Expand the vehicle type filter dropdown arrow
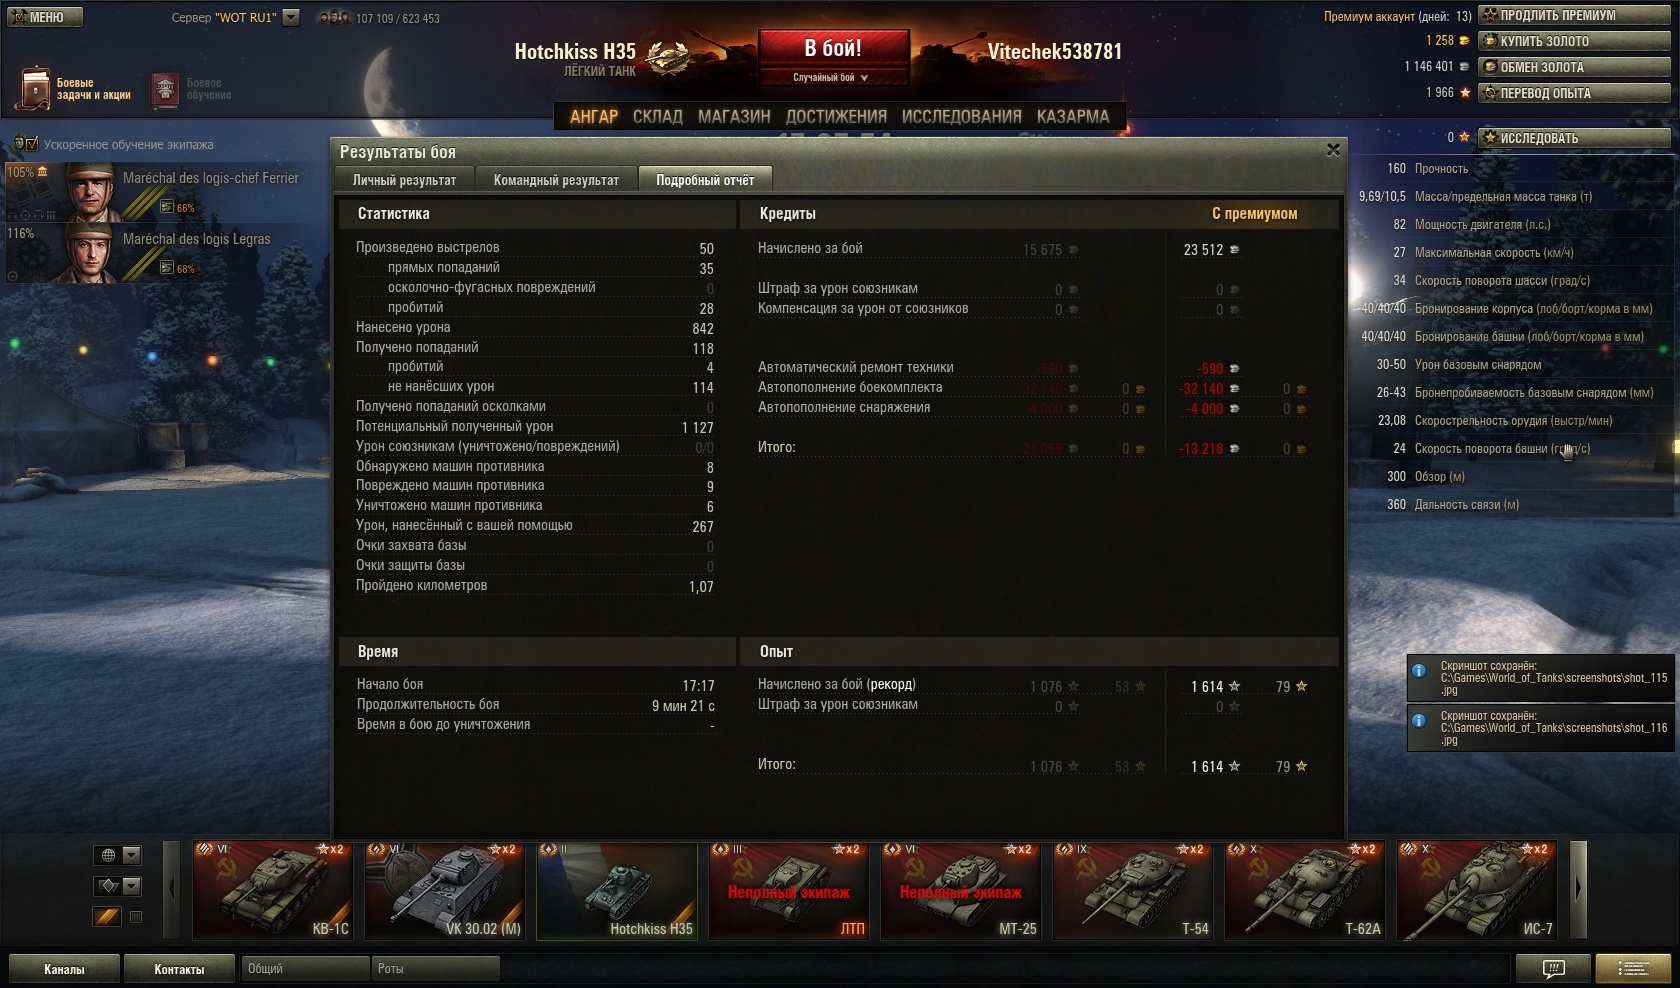 point(132,886)
